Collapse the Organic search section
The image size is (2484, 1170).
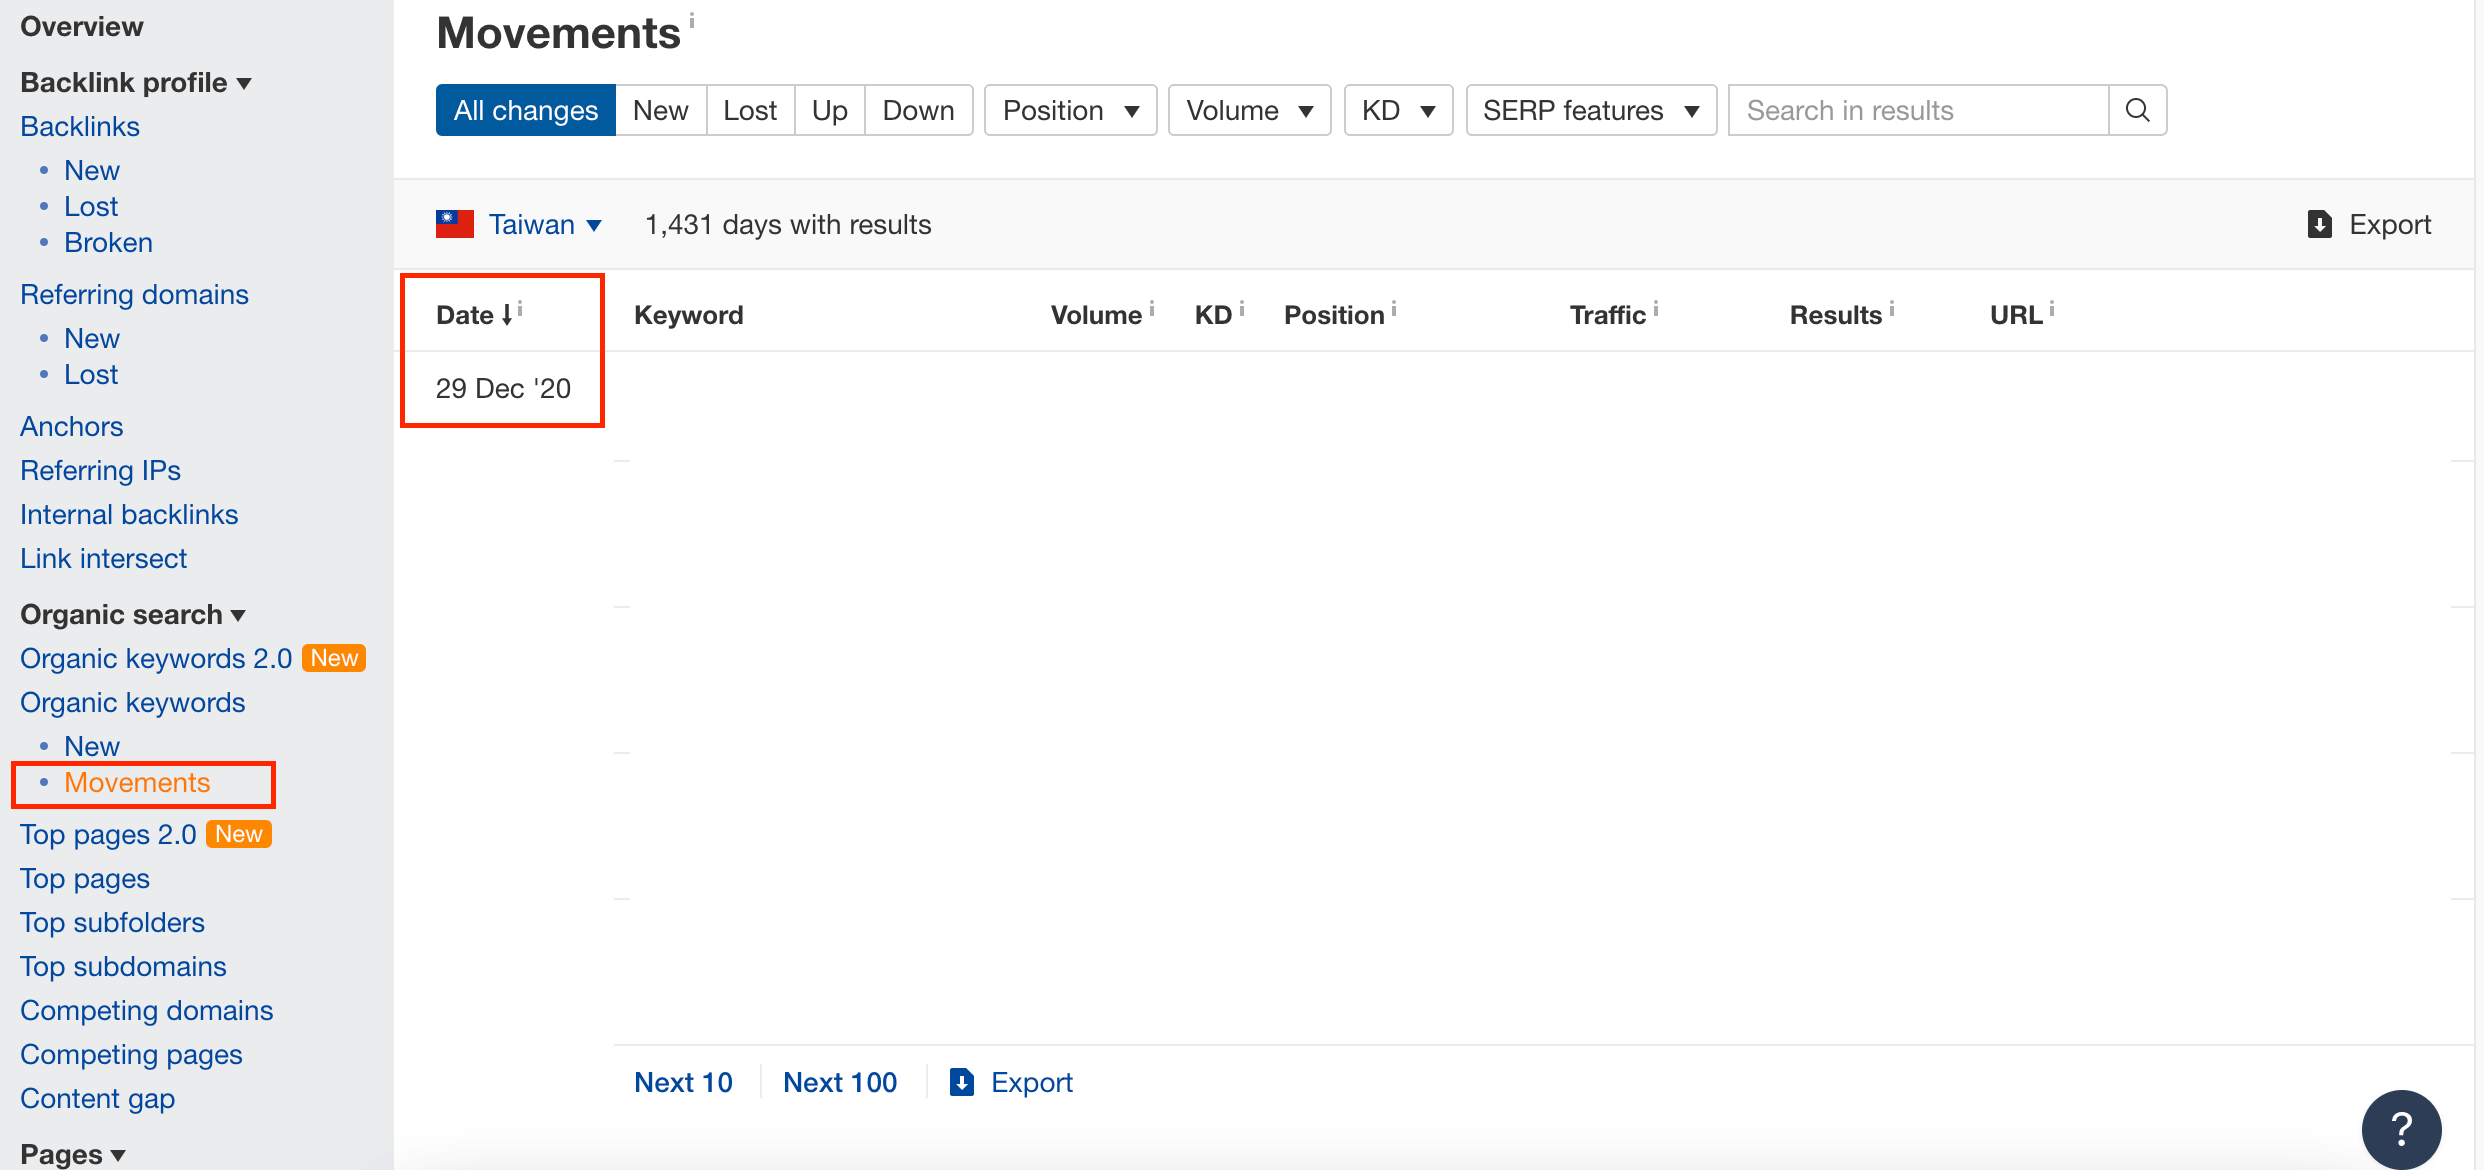133,614
